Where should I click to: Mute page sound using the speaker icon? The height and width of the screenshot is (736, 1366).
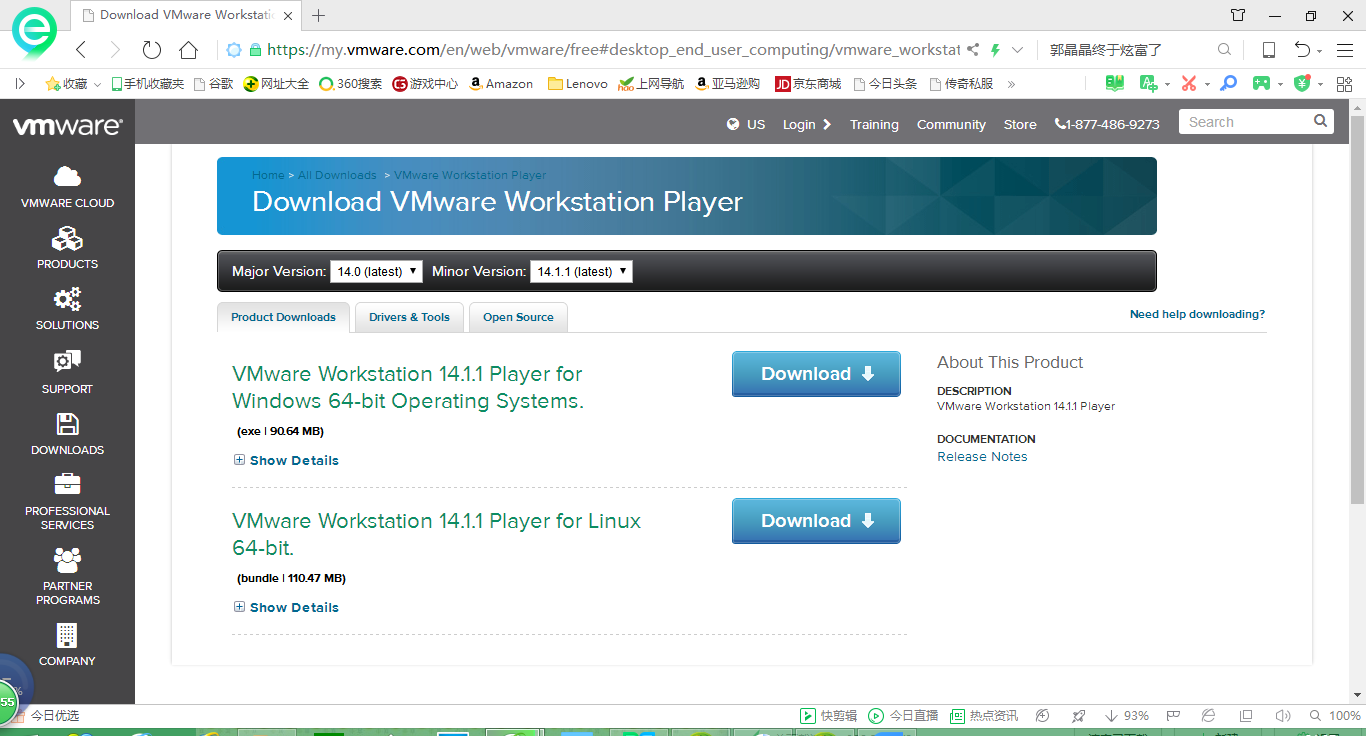[x=1283, y=716]
